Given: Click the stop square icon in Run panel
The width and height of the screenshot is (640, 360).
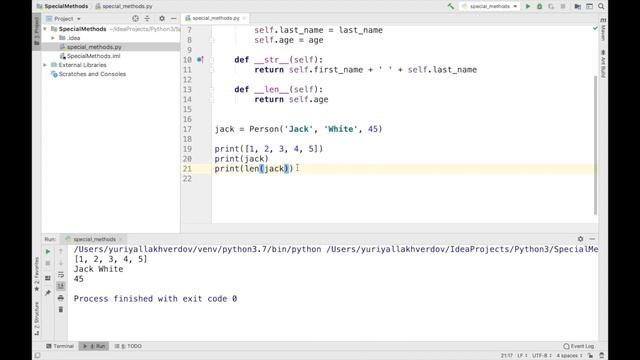Looking at the screenshot, I should click(48, 263).
